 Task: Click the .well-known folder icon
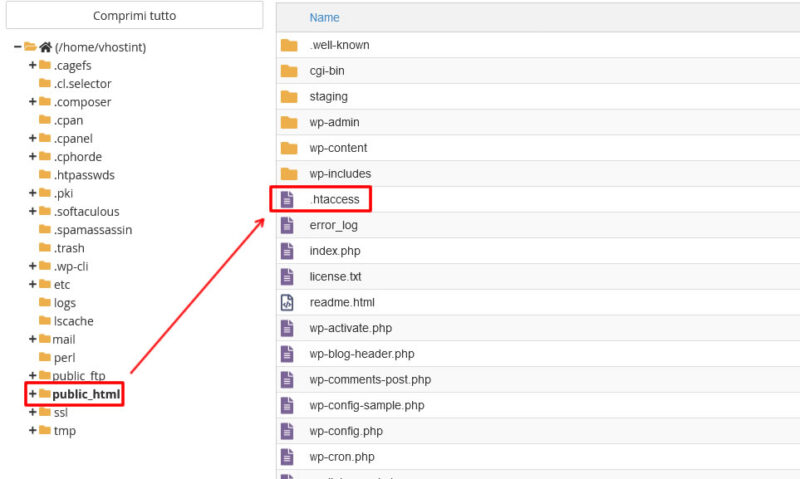tap(289, 45)
